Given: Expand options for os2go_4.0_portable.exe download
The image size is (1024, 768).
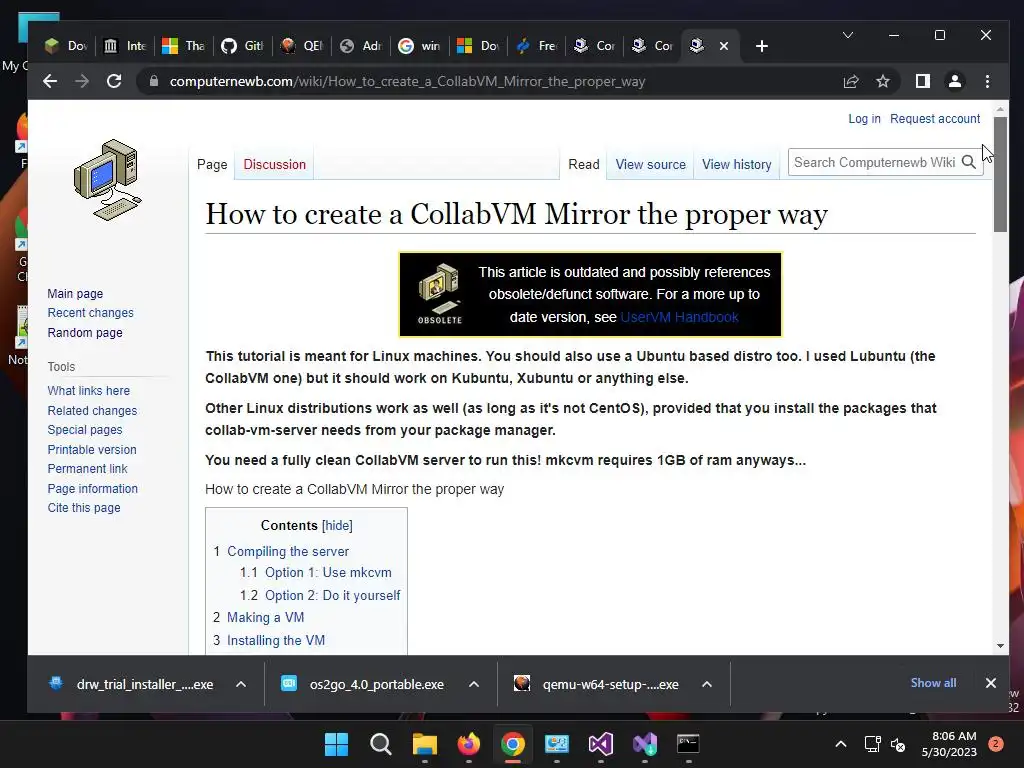Looking at the screenshot, I should click(473, 684).
